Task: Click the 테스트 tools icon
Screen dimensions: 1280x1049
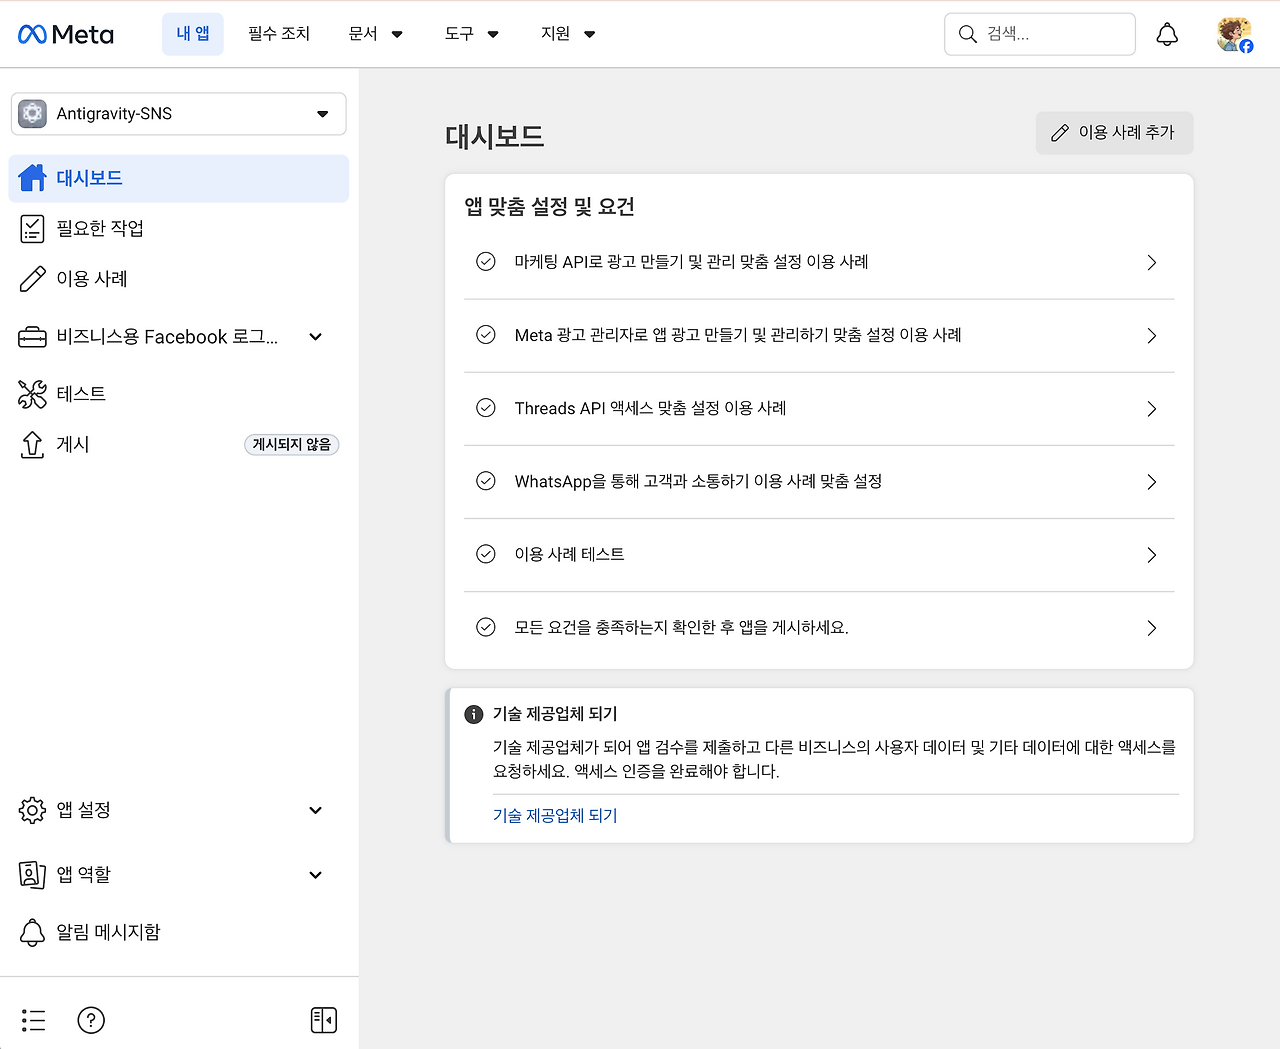Action: click(x=32, y=394)
